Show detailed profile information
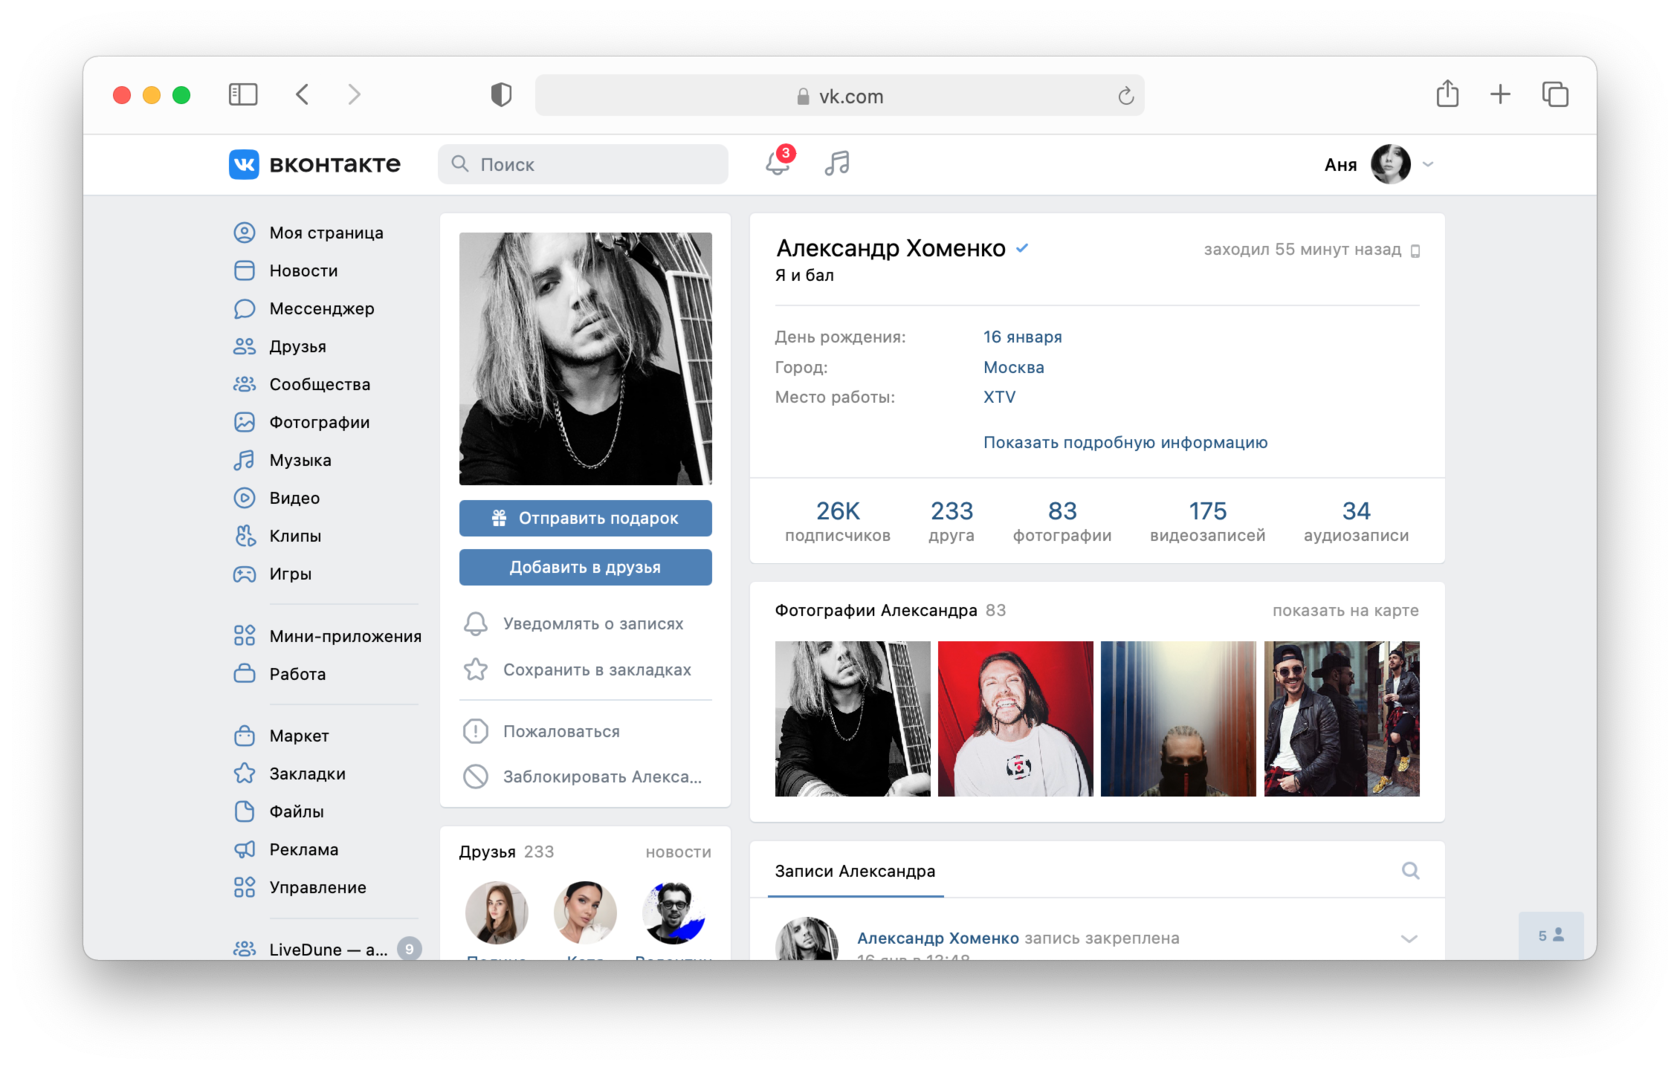This screenshot has height=1070, width=1680. (x=1125, y=442)
